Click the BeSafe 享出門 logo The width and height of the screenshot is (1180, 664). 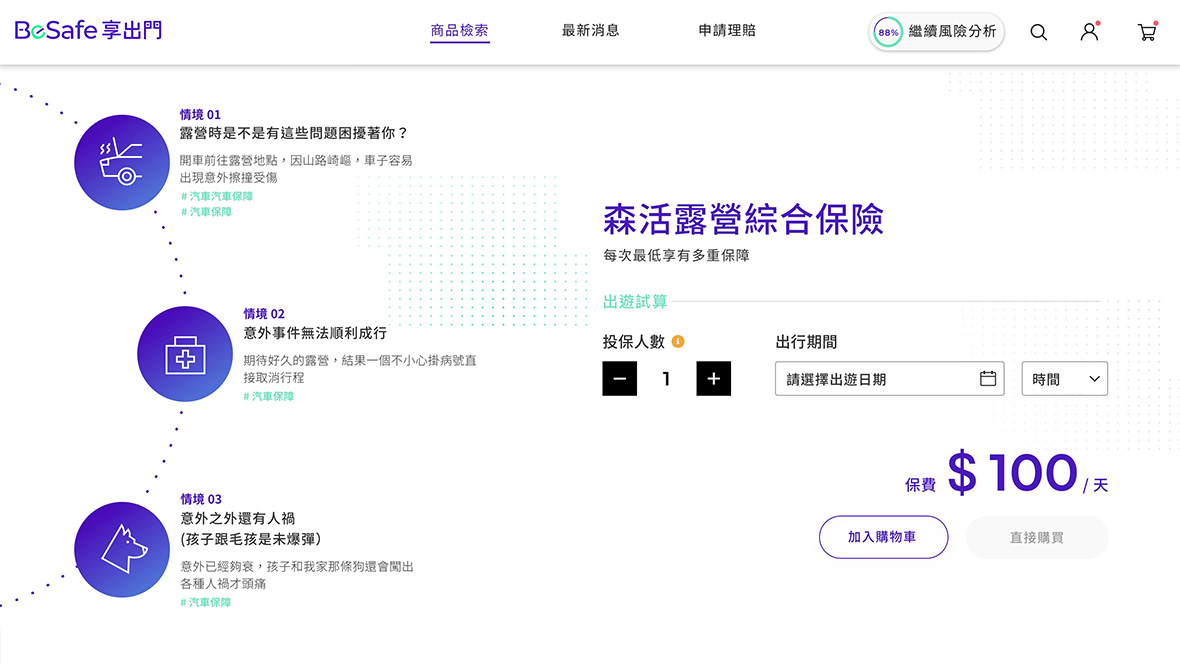point(88,31)
